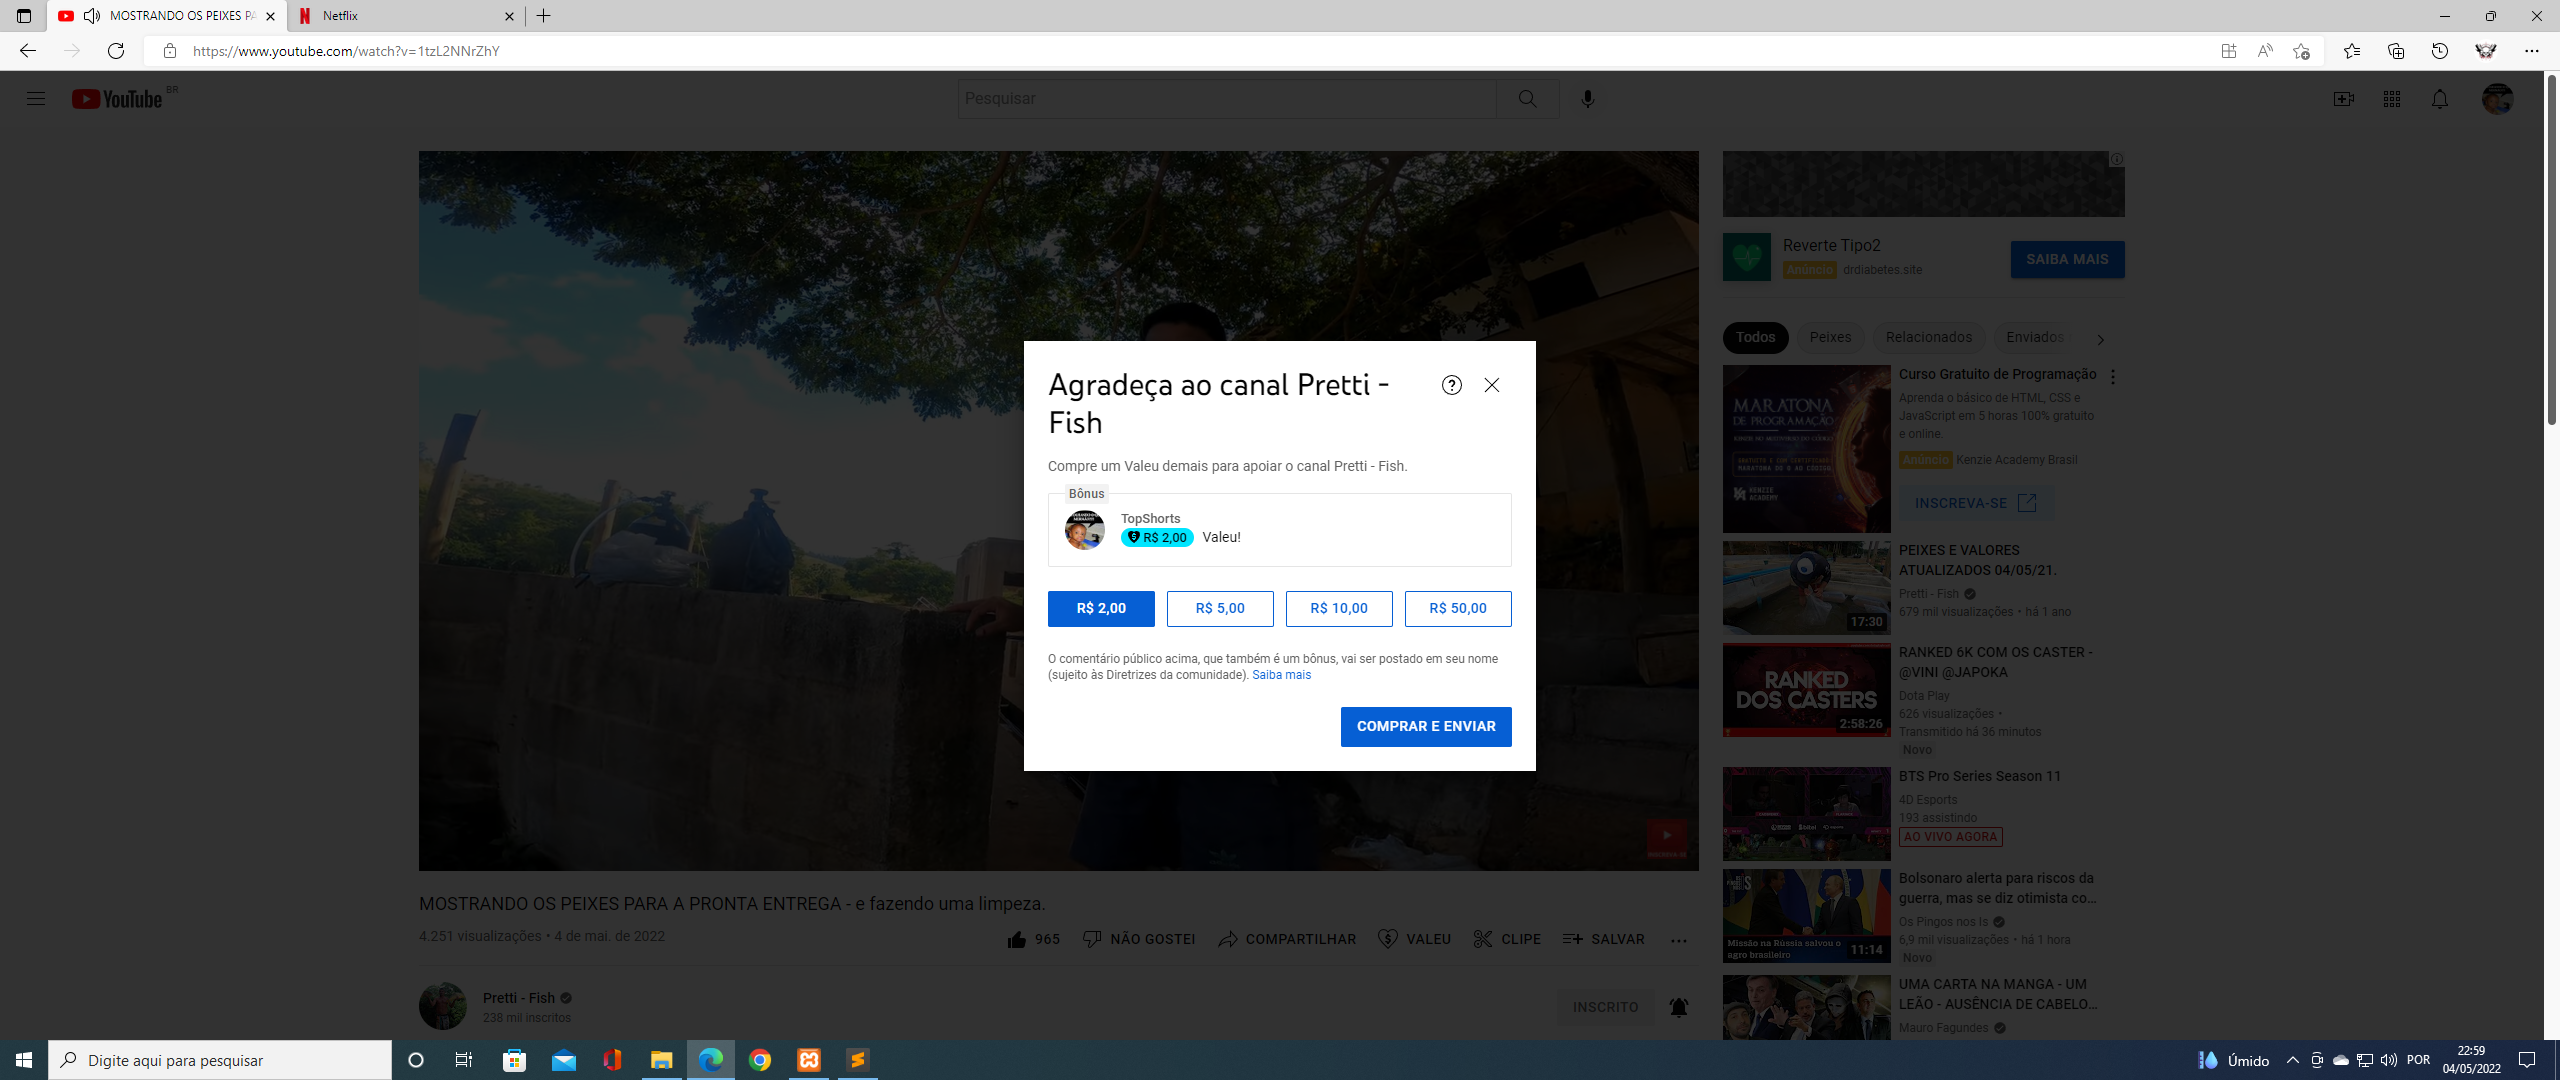This screenshot has width=2560, height=1080.
Task: Open the Saiba mais link
Action: (x=1281, y=675)
